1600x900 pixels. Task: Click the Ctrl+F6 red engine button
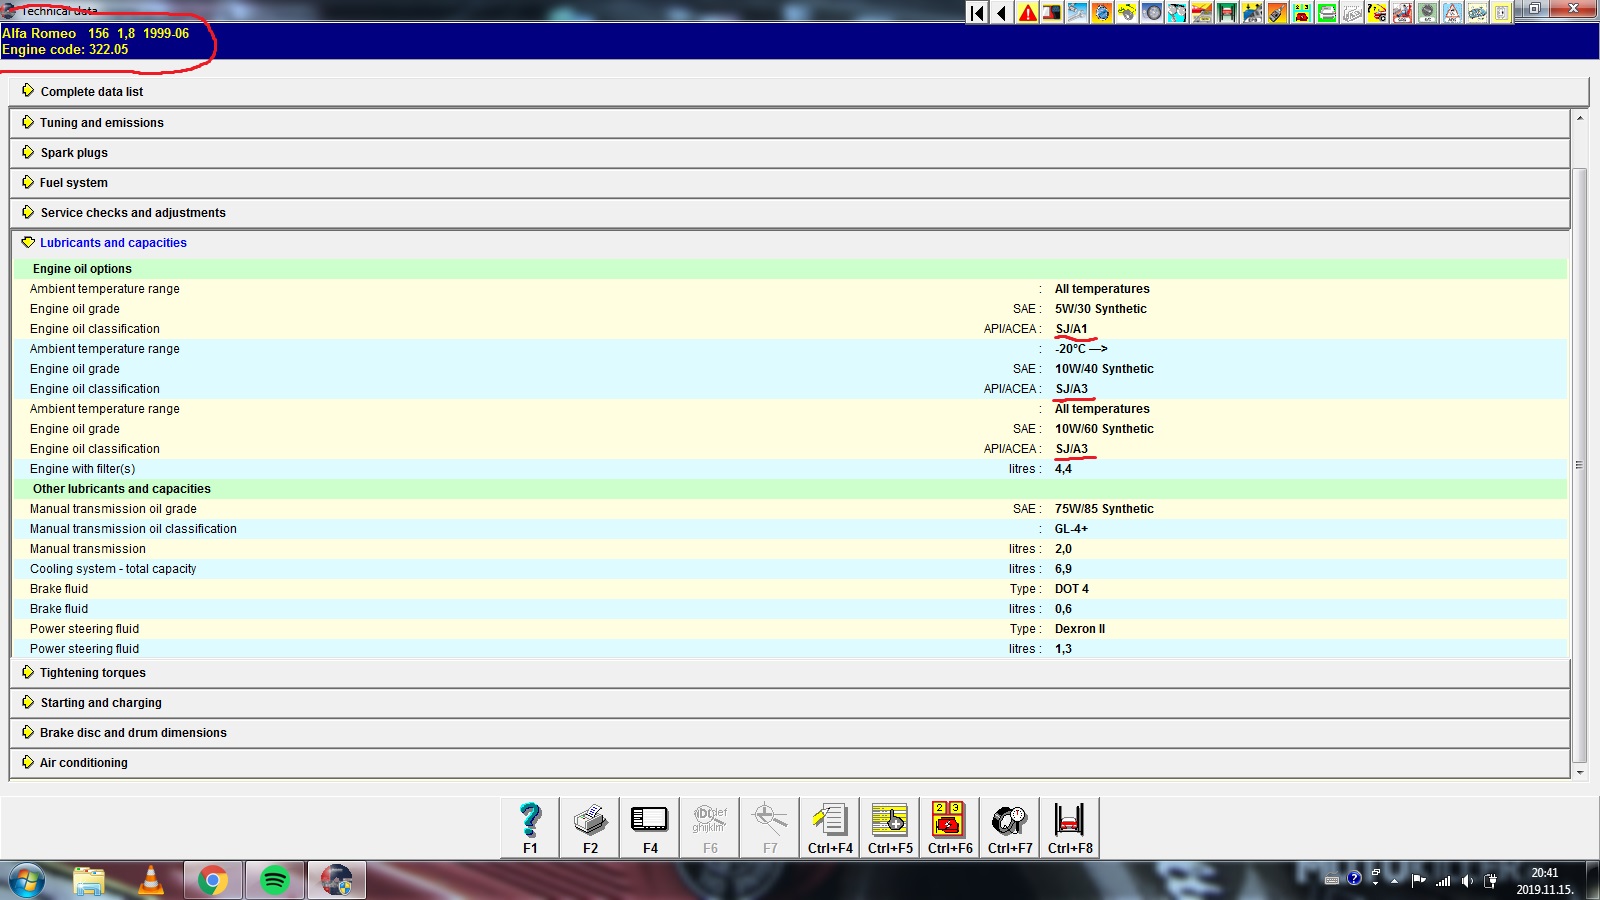tap(950, 827)
